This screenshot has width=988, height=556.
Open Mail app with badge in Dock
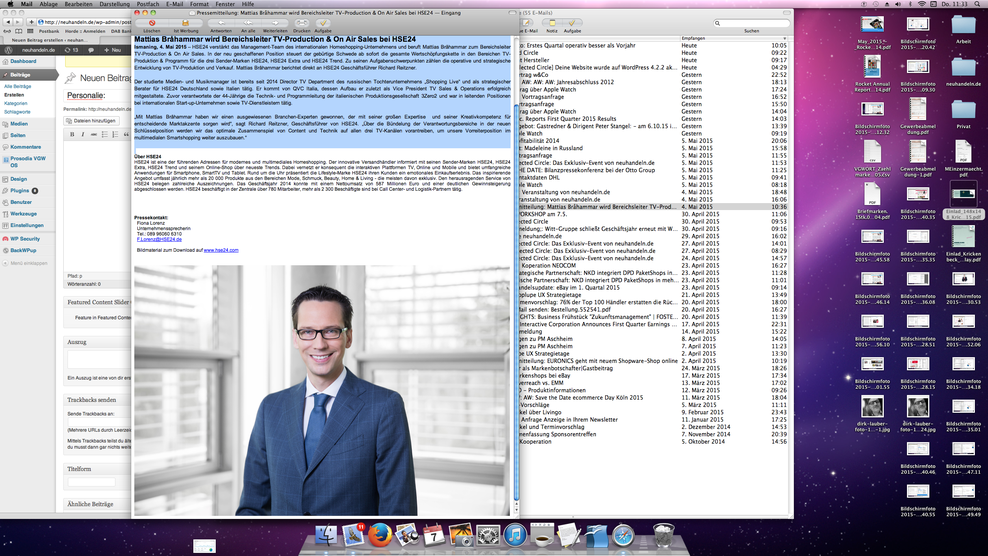353,535
